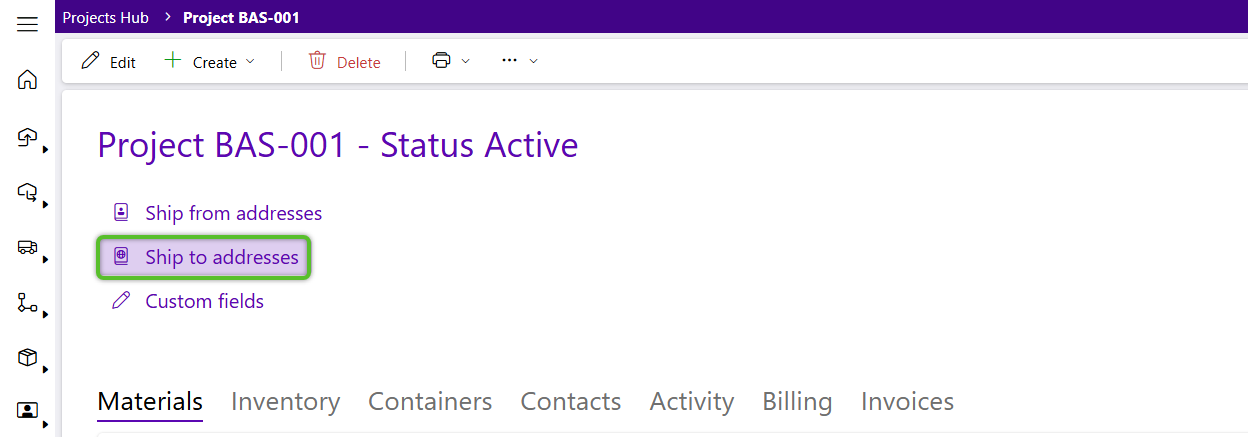Navigate to Projects Hub breadcrumb
Viewport: 1248px width, 437px height.
pos(105,17)
